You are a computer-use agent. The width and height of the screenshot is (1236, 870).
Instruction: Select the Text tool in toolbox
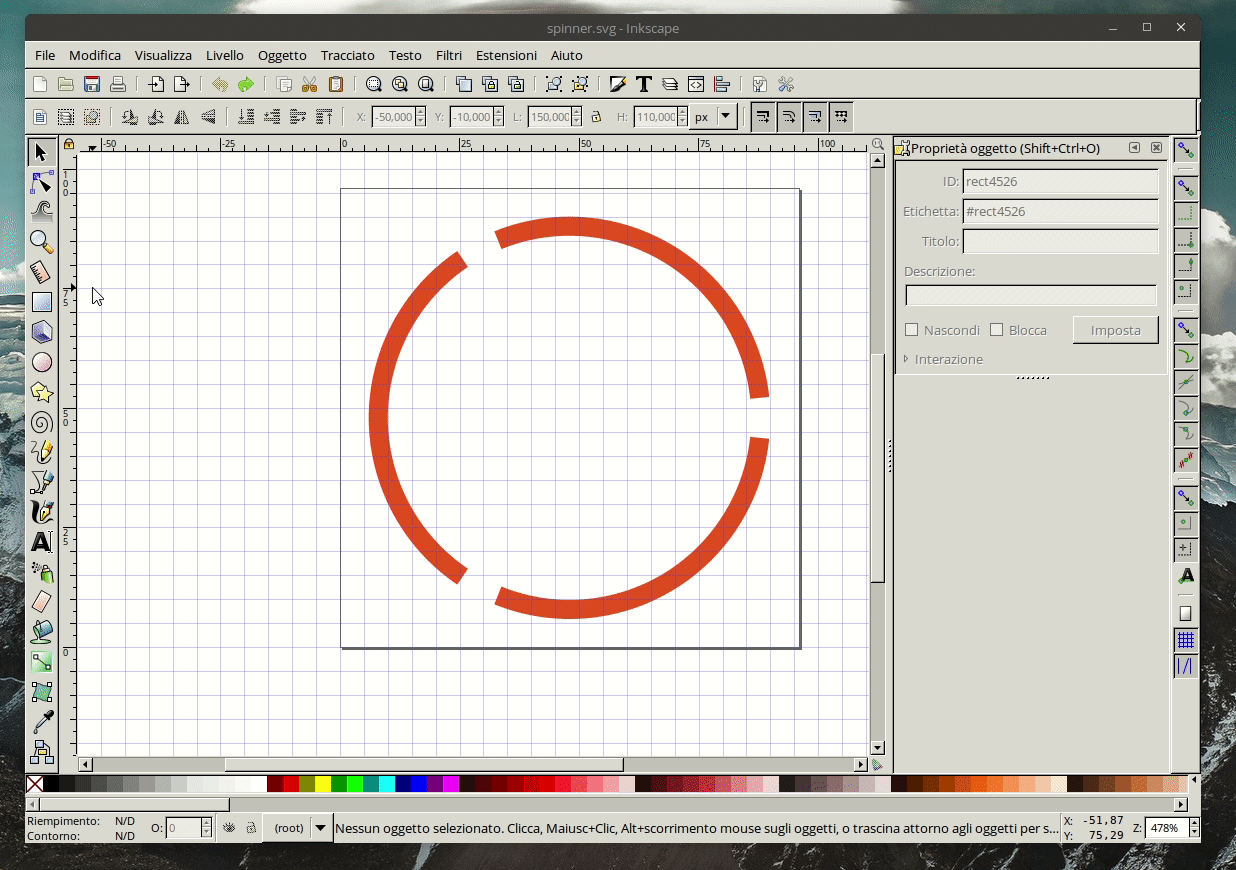pos(41,542)
